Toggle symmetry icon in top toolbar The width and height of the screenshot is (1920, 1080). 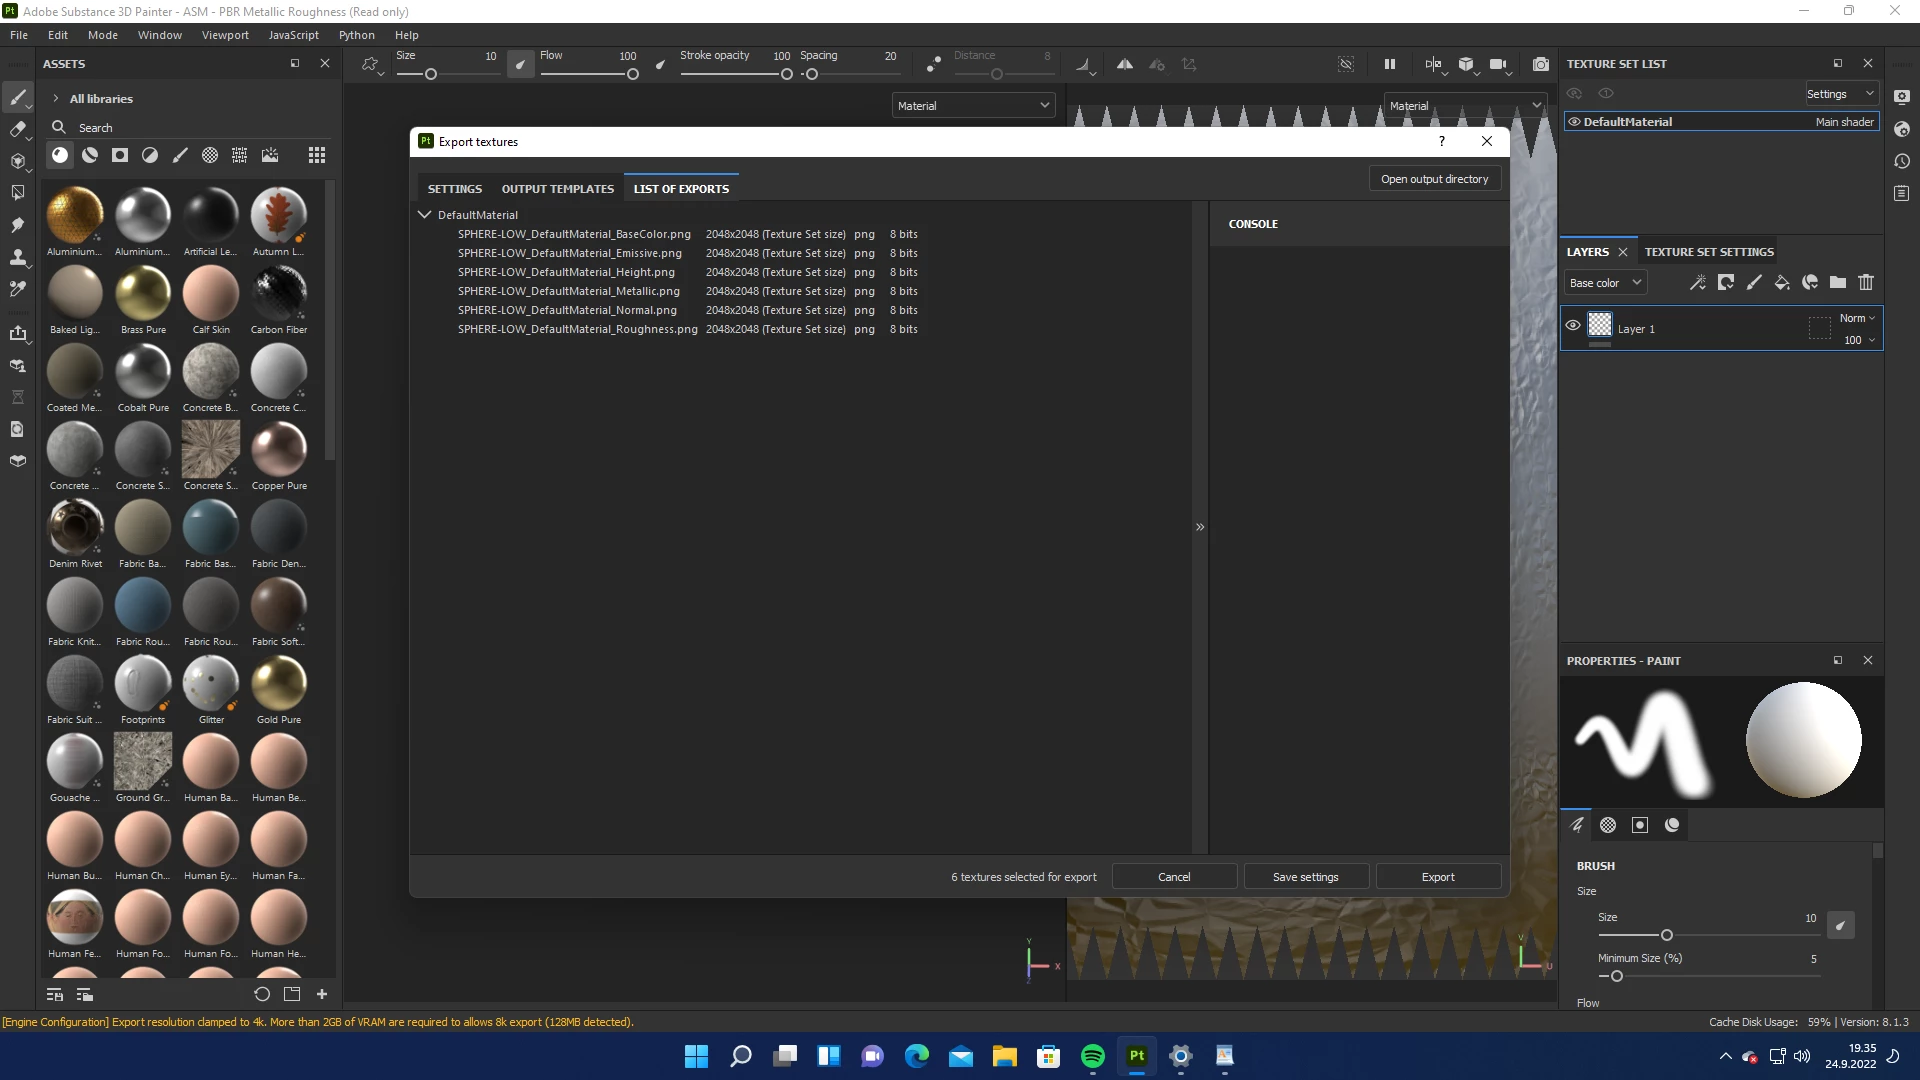(x=1125, y=64)
